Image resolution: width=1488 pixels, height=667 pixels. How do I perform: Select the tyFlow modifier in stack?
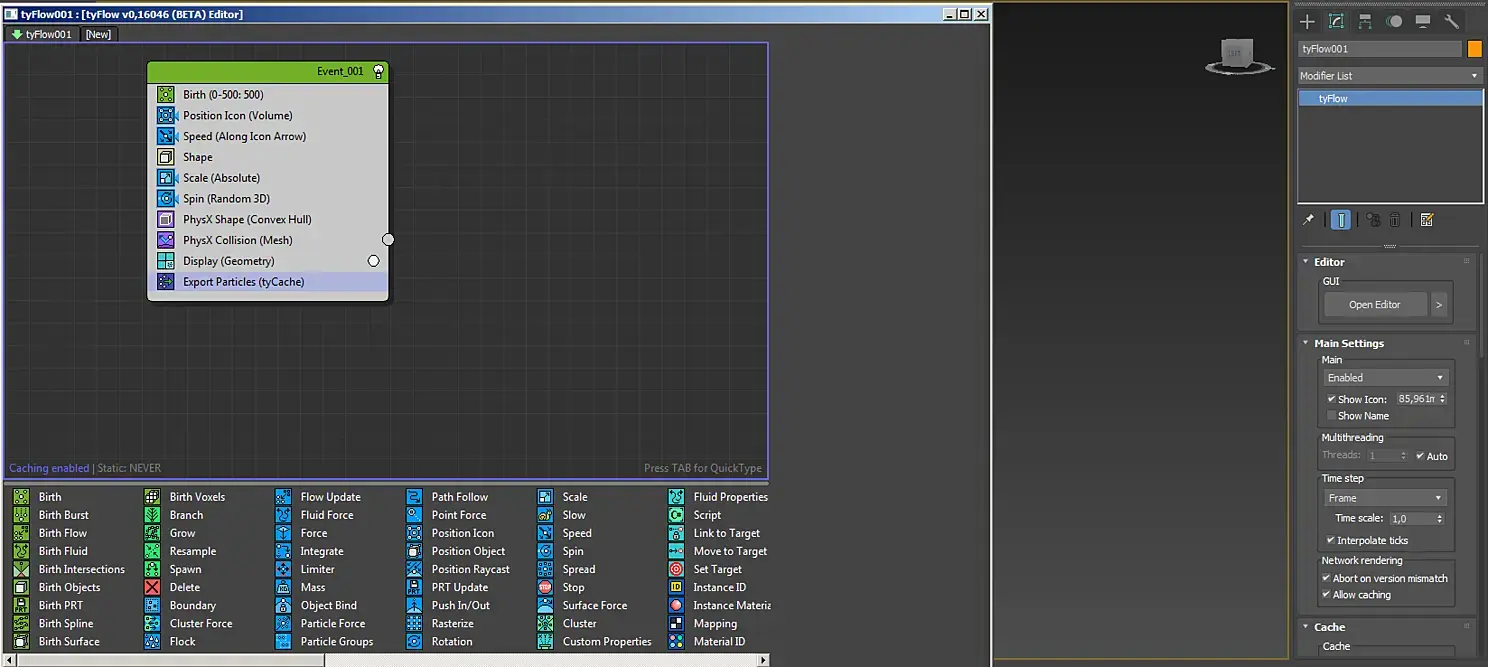(x=1390, y=98)
